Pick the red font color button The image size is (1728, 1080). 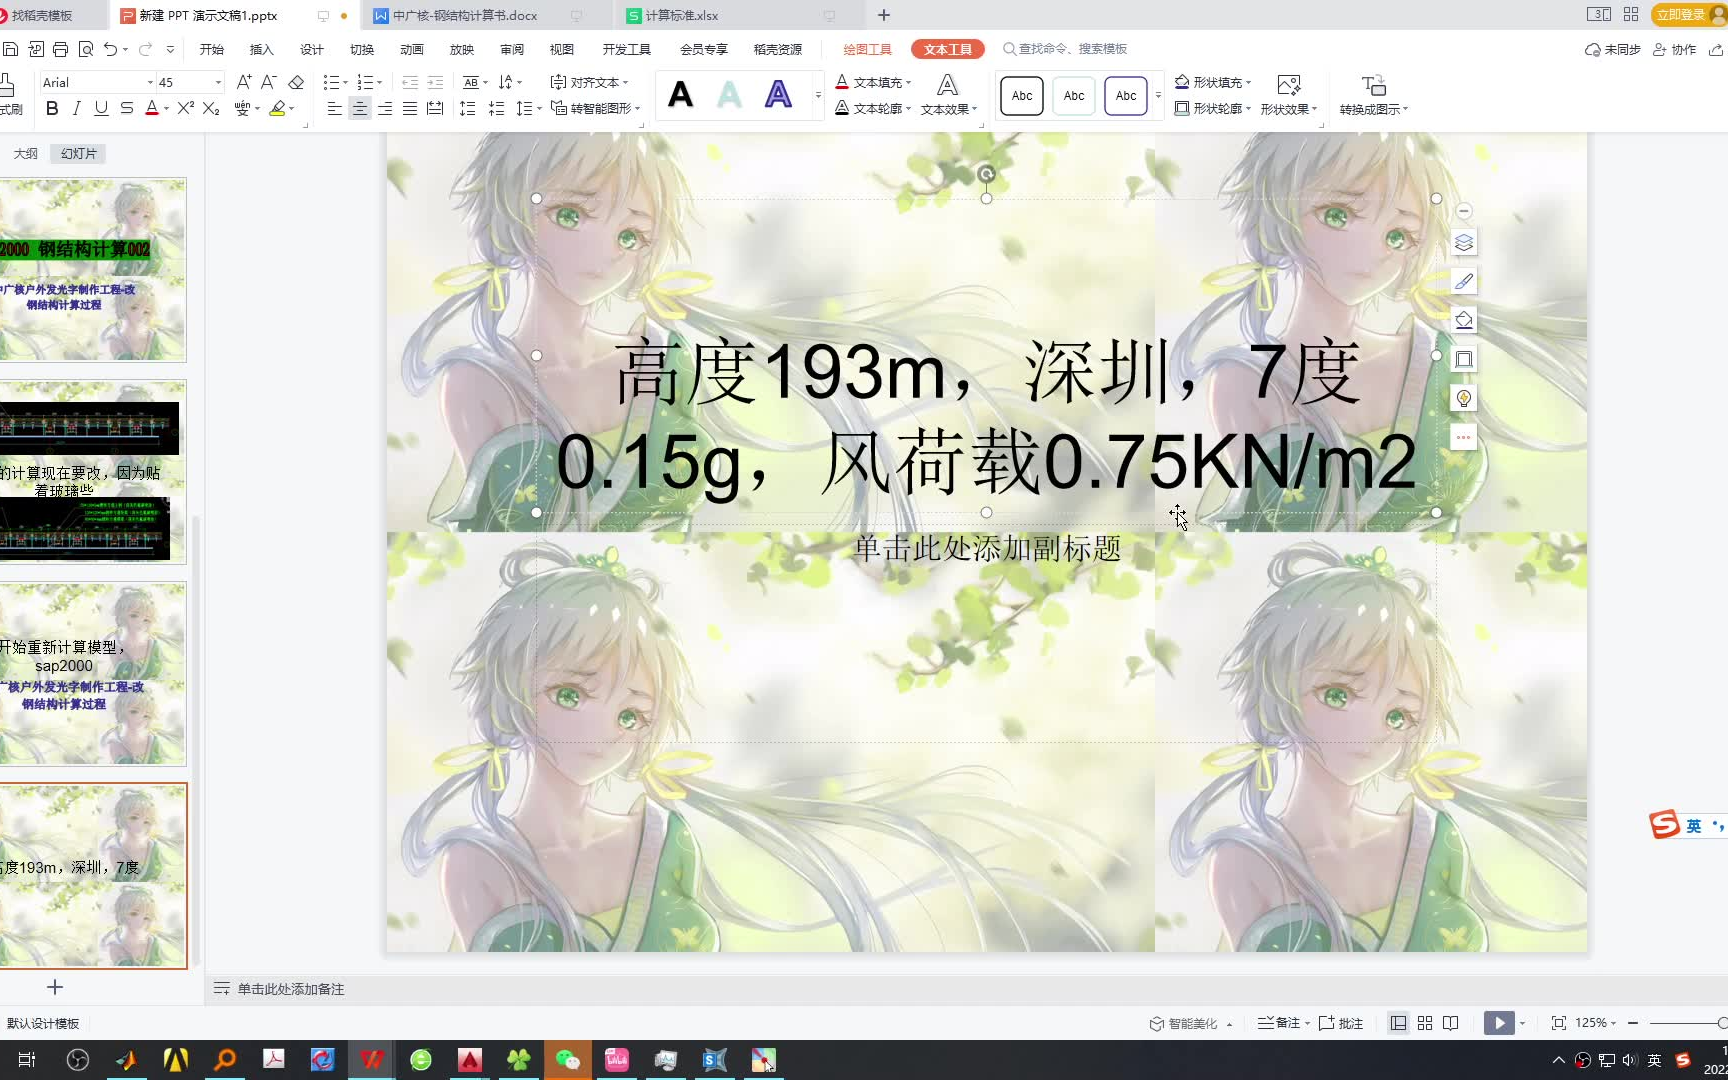click(x=152, y=108)
